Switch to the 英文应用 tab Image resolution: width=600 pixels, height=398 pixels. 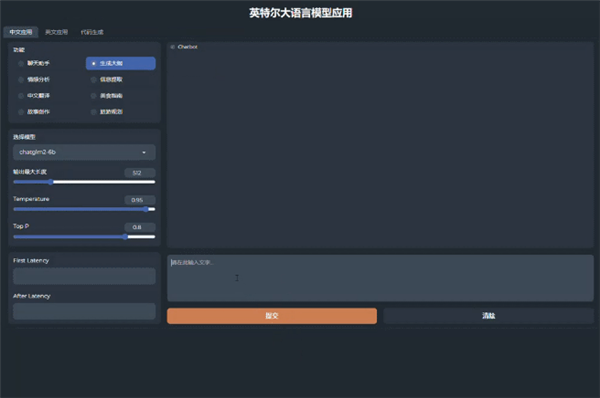(x=56, y=32)
